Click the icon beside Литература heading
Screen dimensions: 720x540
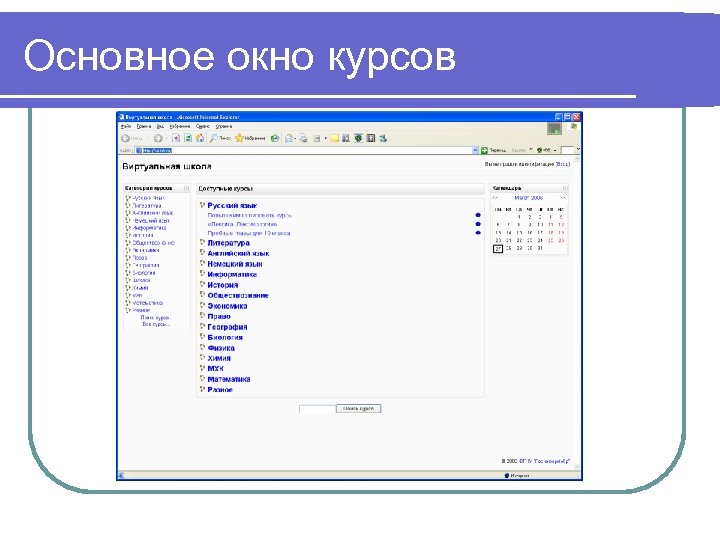point(202,242)
